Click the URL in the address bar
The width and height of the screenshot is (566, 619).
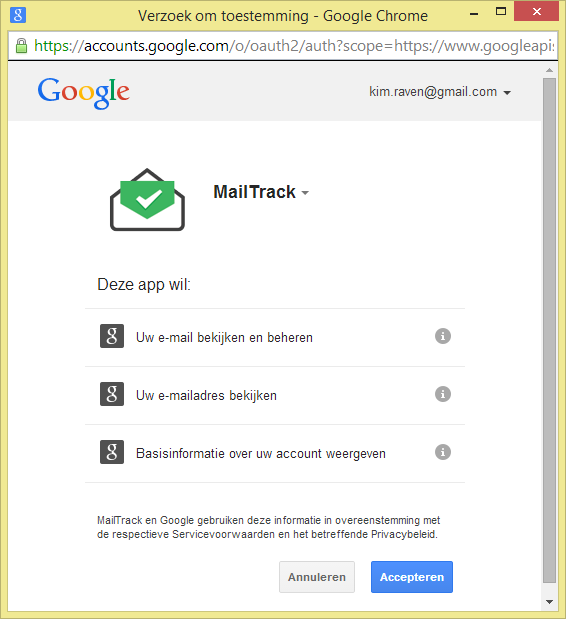[294, 46]
